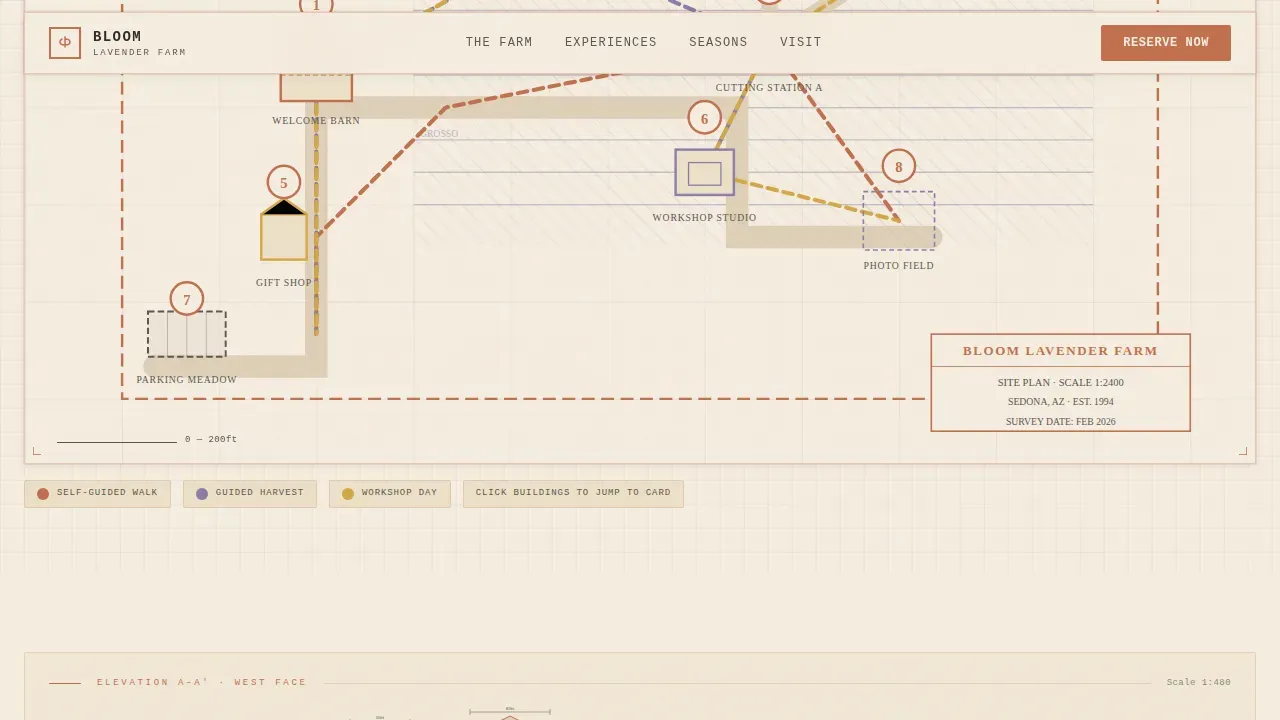Screen dimensions: 1280x720
Task: Open the Visit nav link
Action: pyautogui.click(x=801, y=43)
